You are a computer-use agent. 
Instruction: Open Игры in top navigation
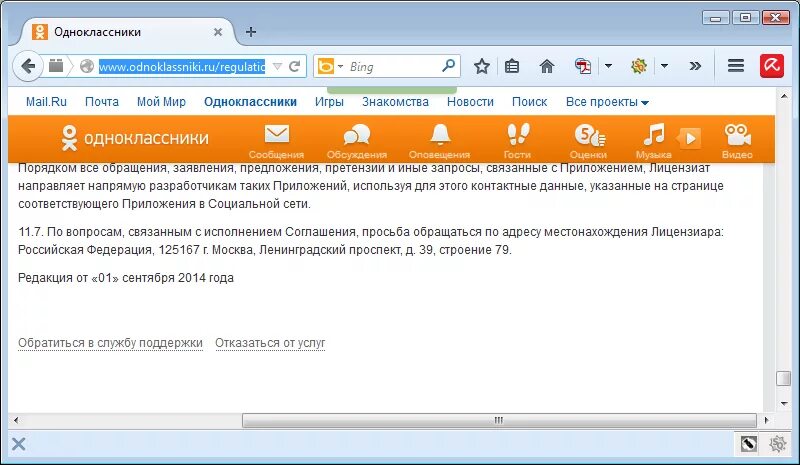point(329,102)
